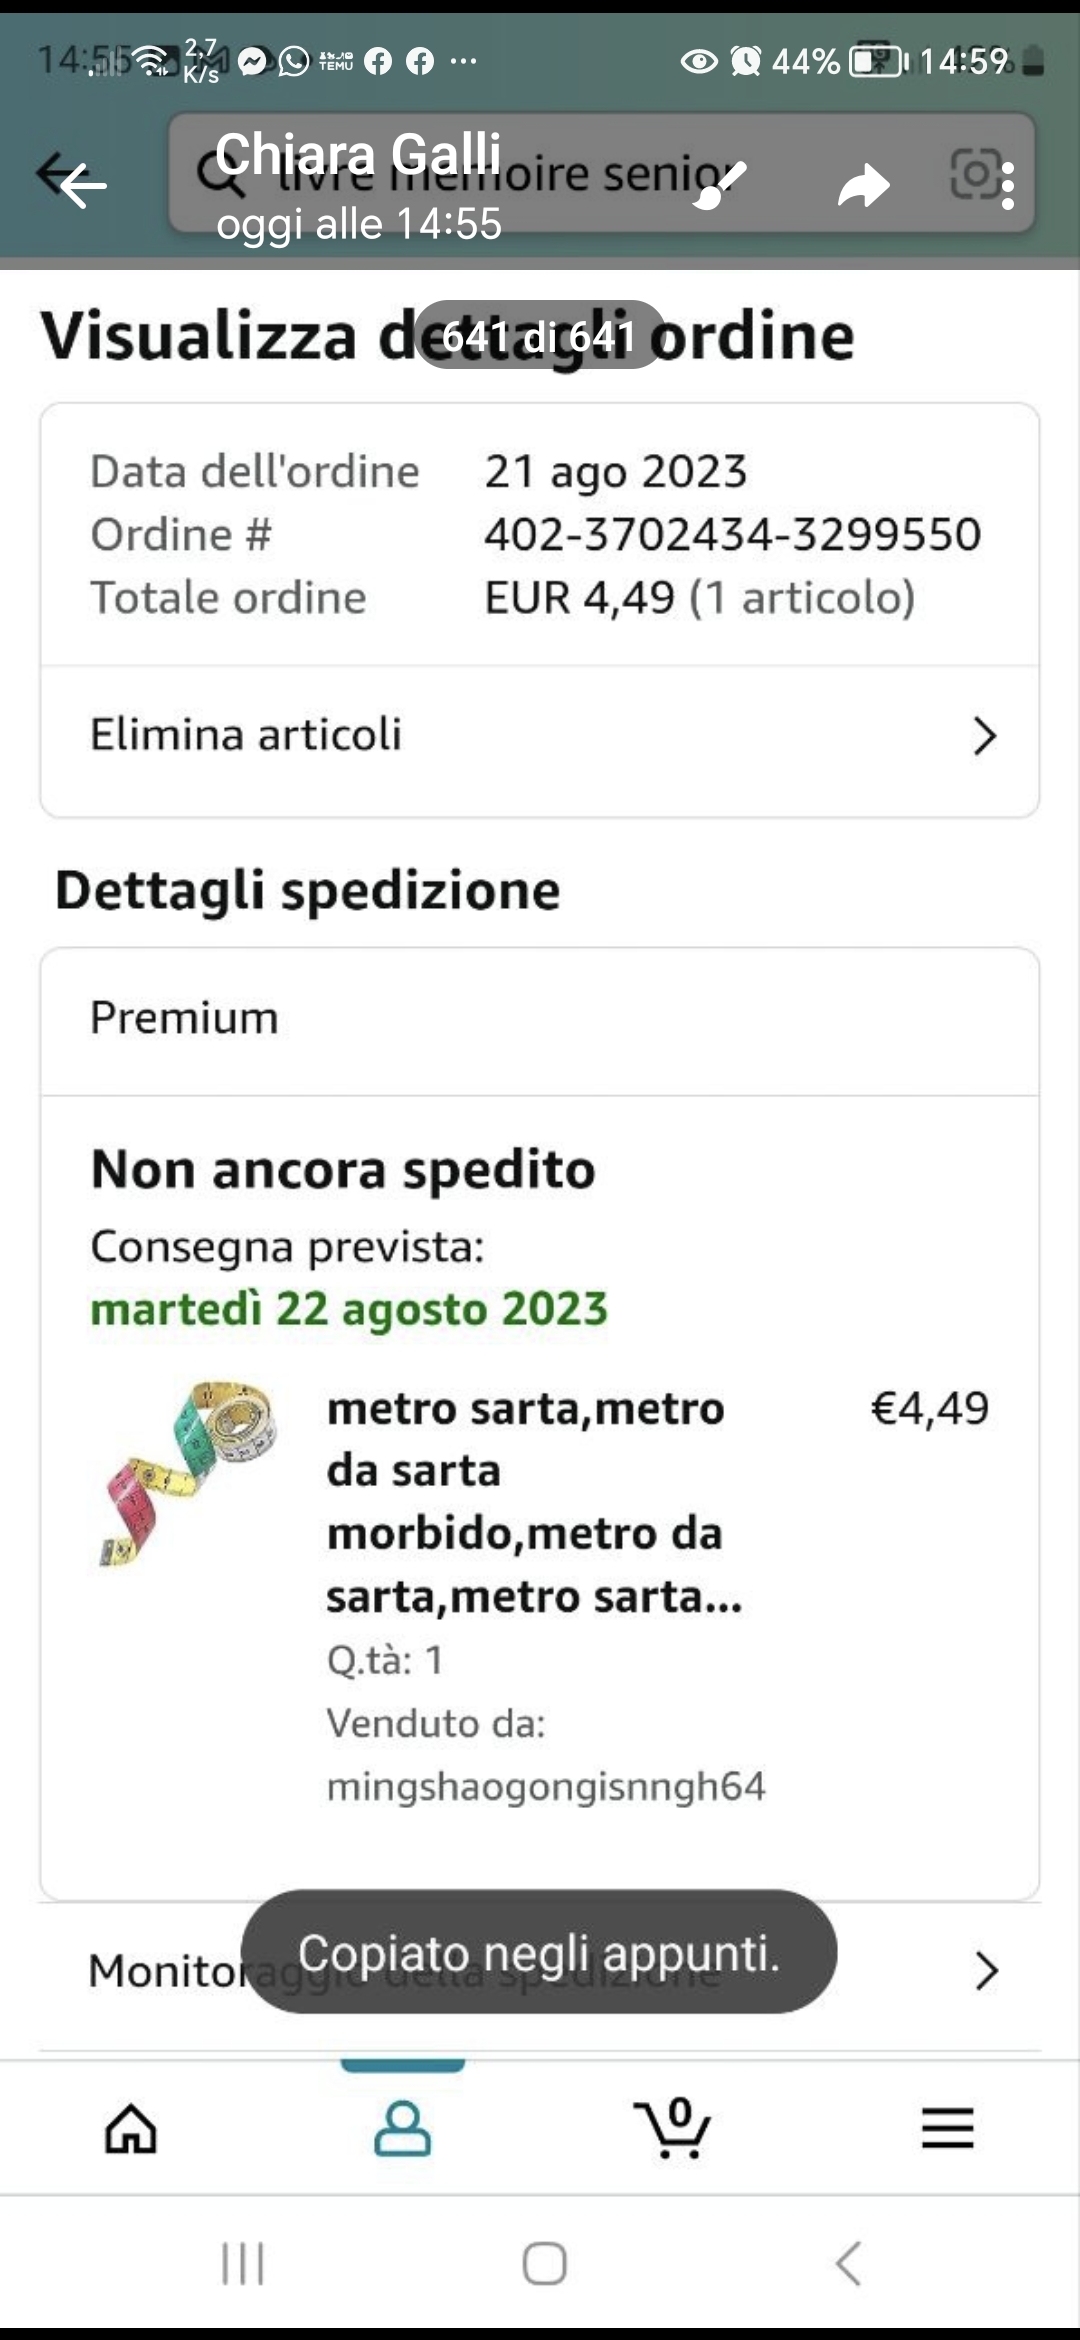Tap the share forward arrow icon
The width and height of the screenshot is (1080, 2340).
(863, 186)
